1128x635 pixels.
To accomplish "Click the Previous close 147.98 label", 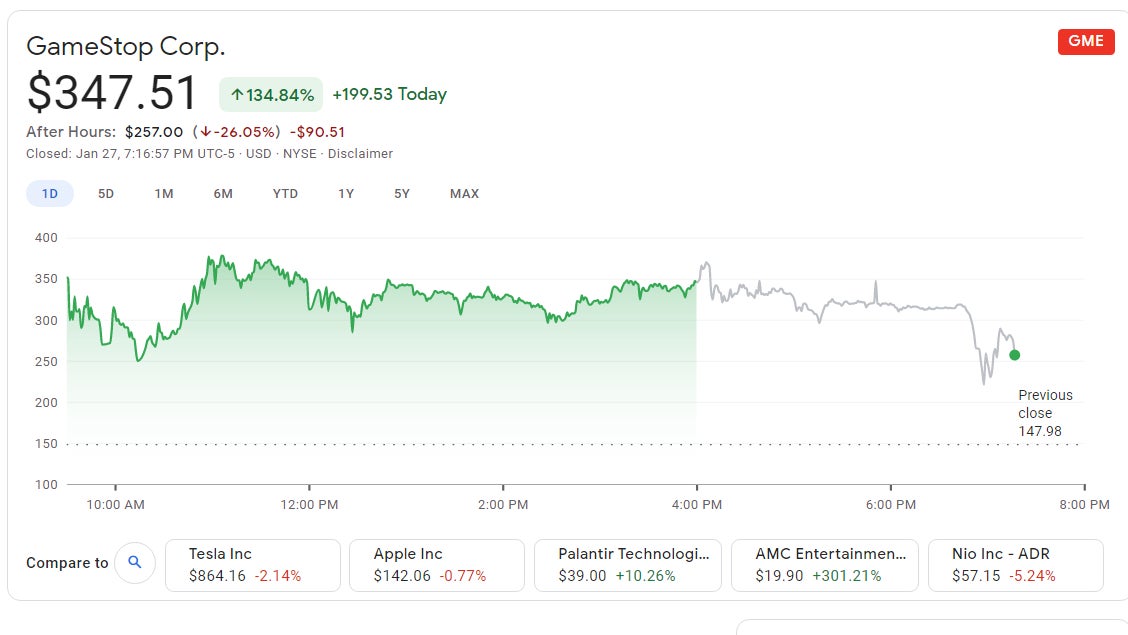I will [x=1045, y=413].
